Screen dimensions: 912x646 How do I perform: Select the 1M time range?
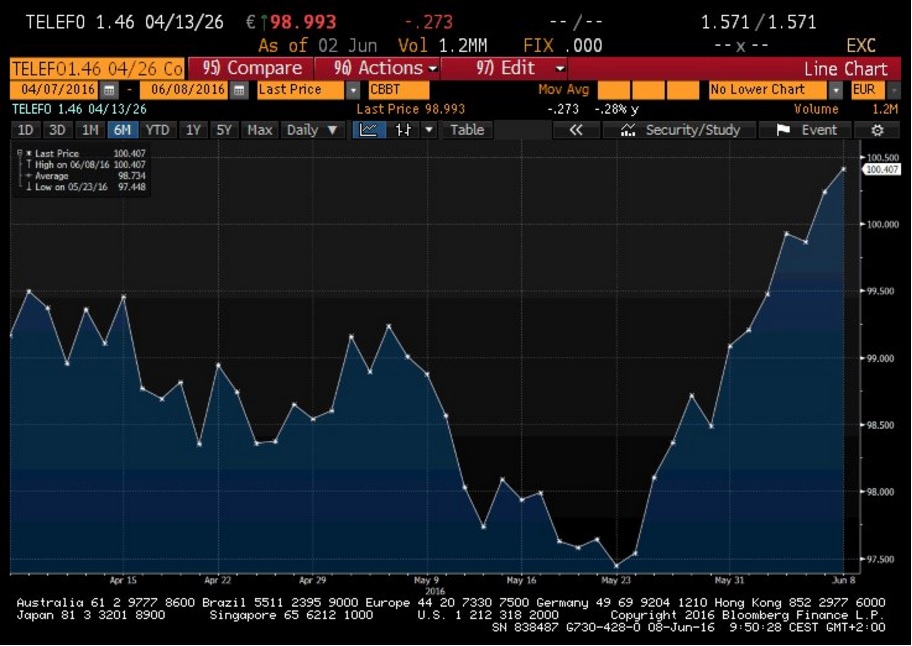(90, 130)
